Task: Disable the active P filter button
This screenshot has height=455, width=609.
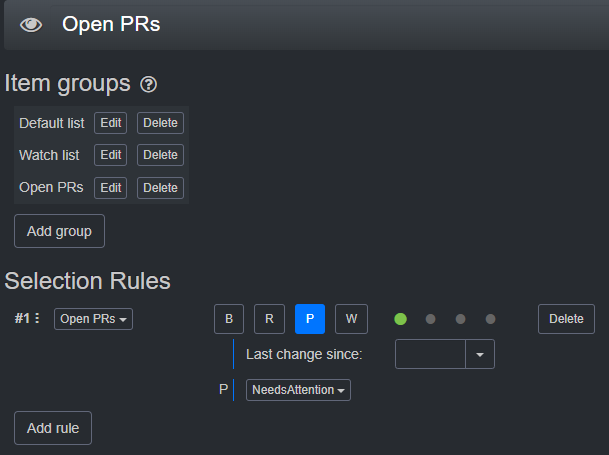Action: pyautogui.click(x=309, y=319)
